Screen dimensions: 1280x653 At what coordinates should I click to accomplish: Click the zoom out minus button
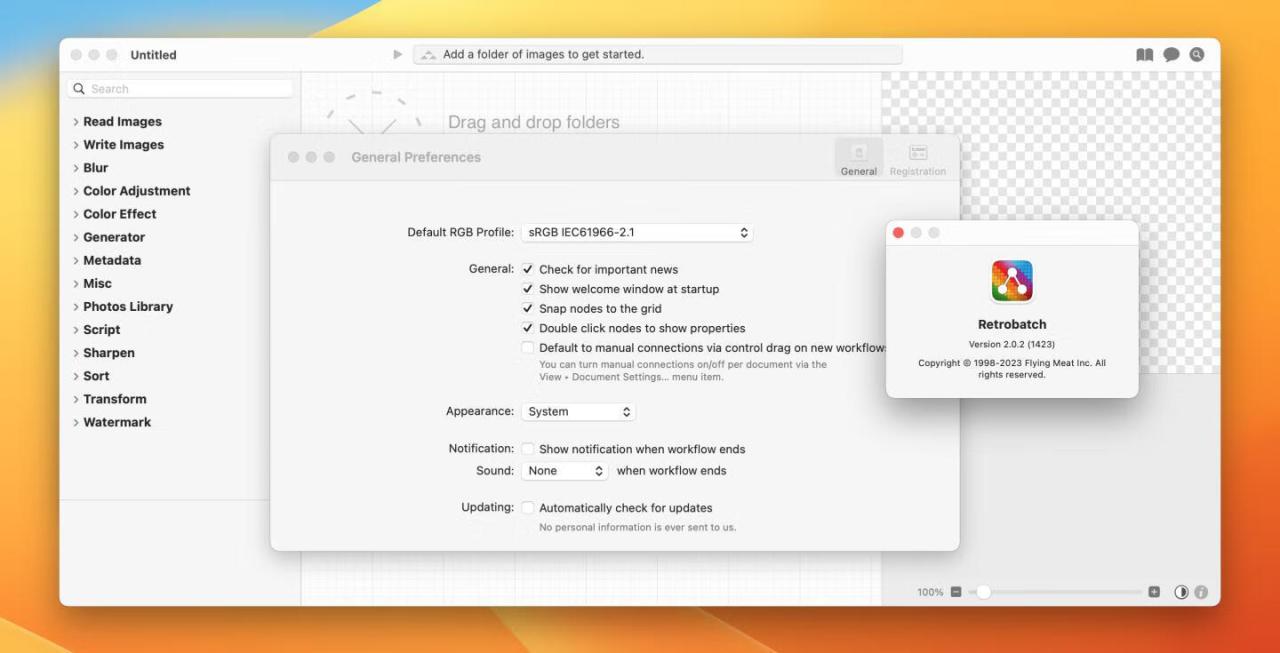click(x=956, y=592)
